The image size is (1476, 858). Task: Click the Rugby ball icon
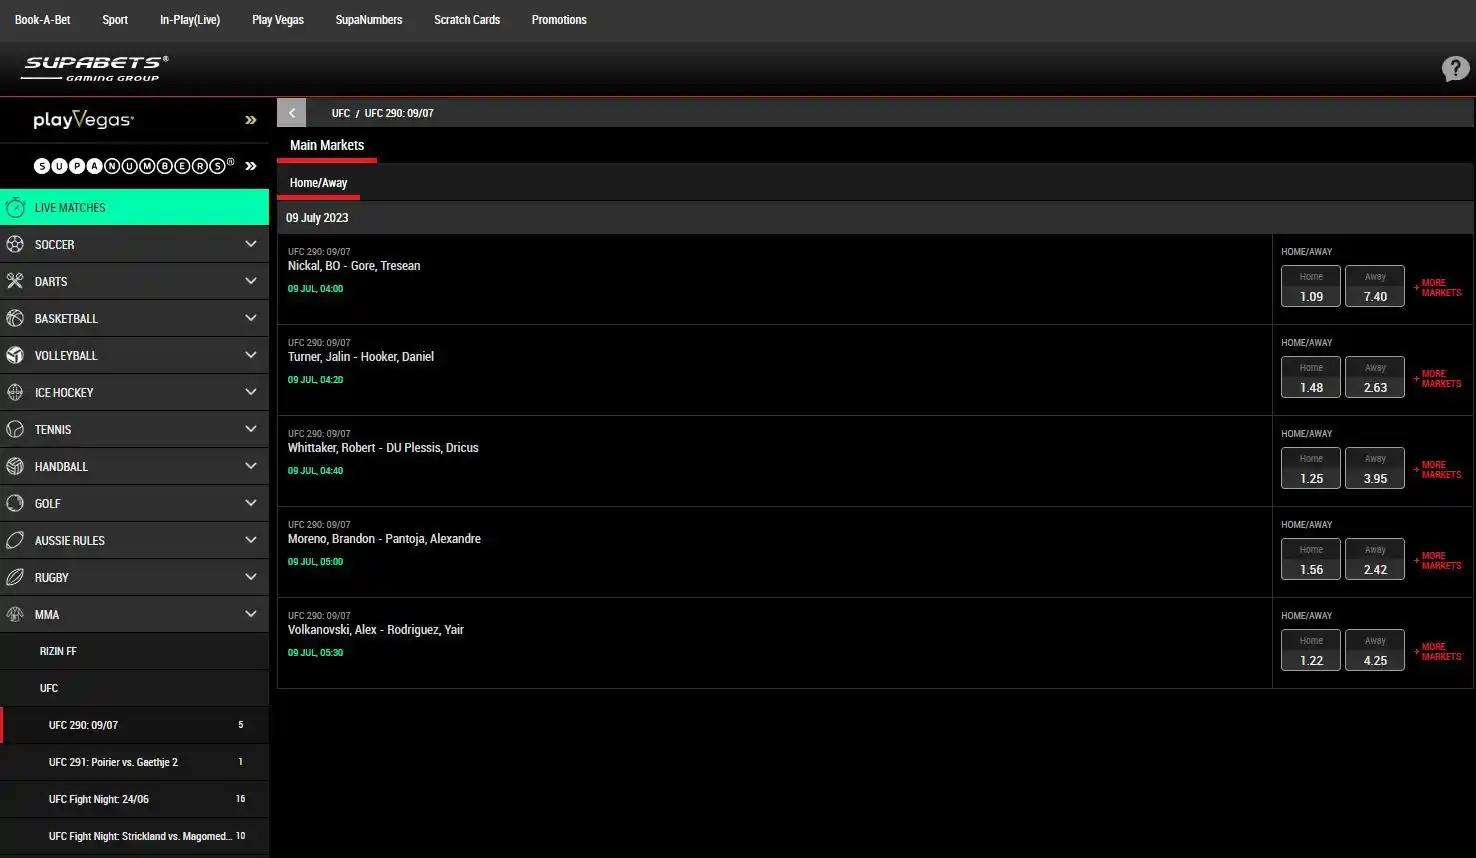pos(15,577)
